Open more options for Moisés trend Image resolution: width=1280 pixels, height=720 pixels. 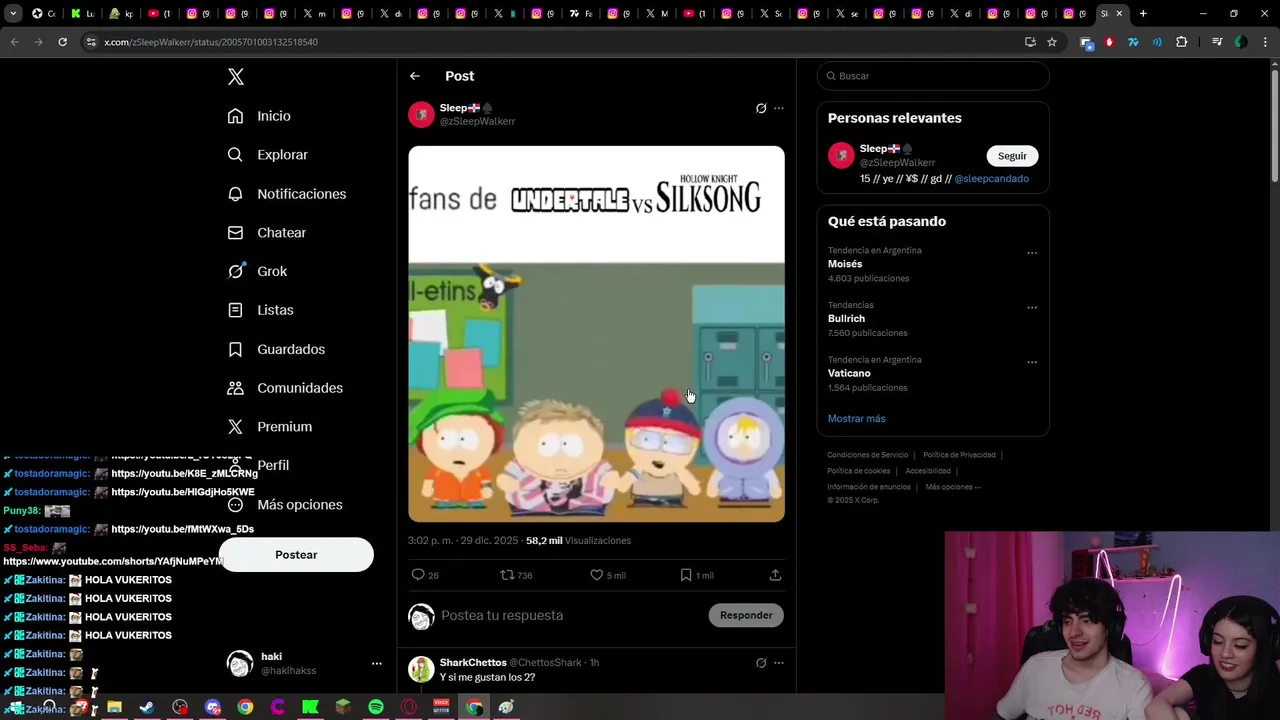pyautogui.click(x=1032, y=253)
